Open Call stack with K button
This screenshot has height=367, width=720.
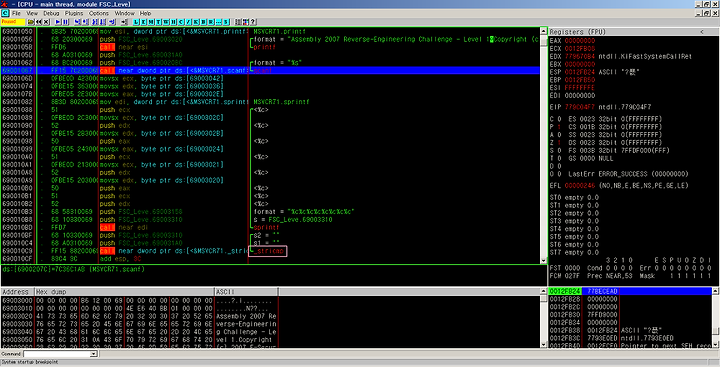[x=196, y=22]
